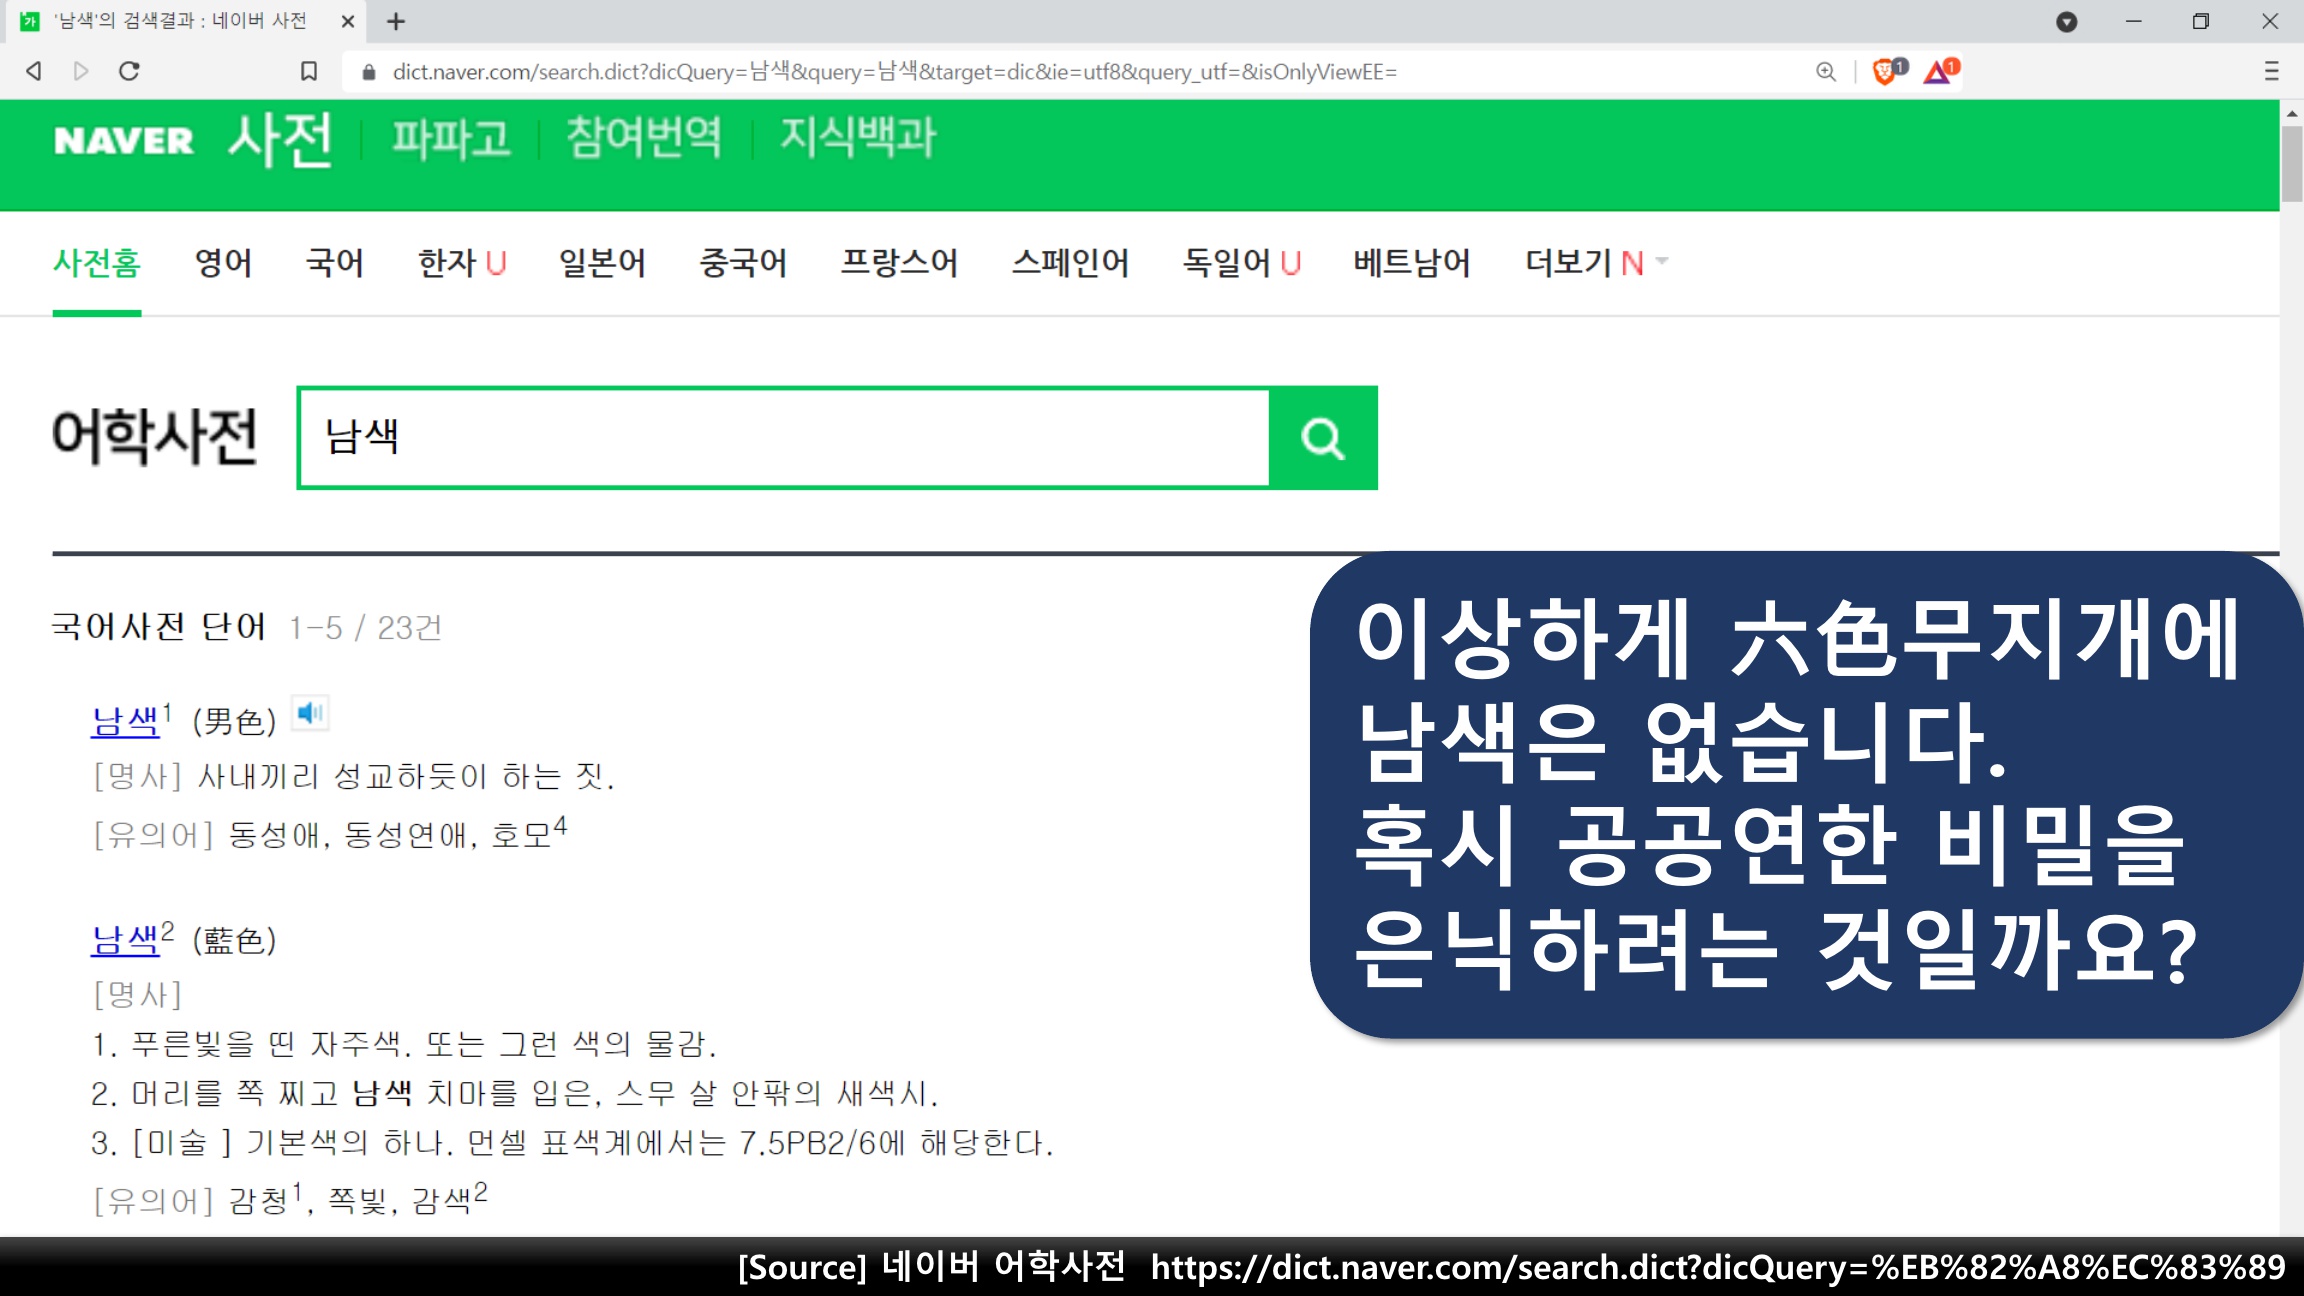
Task: Open the tab search dropdown arrow
Action: pyautogui.click(x=2066, y=21)
